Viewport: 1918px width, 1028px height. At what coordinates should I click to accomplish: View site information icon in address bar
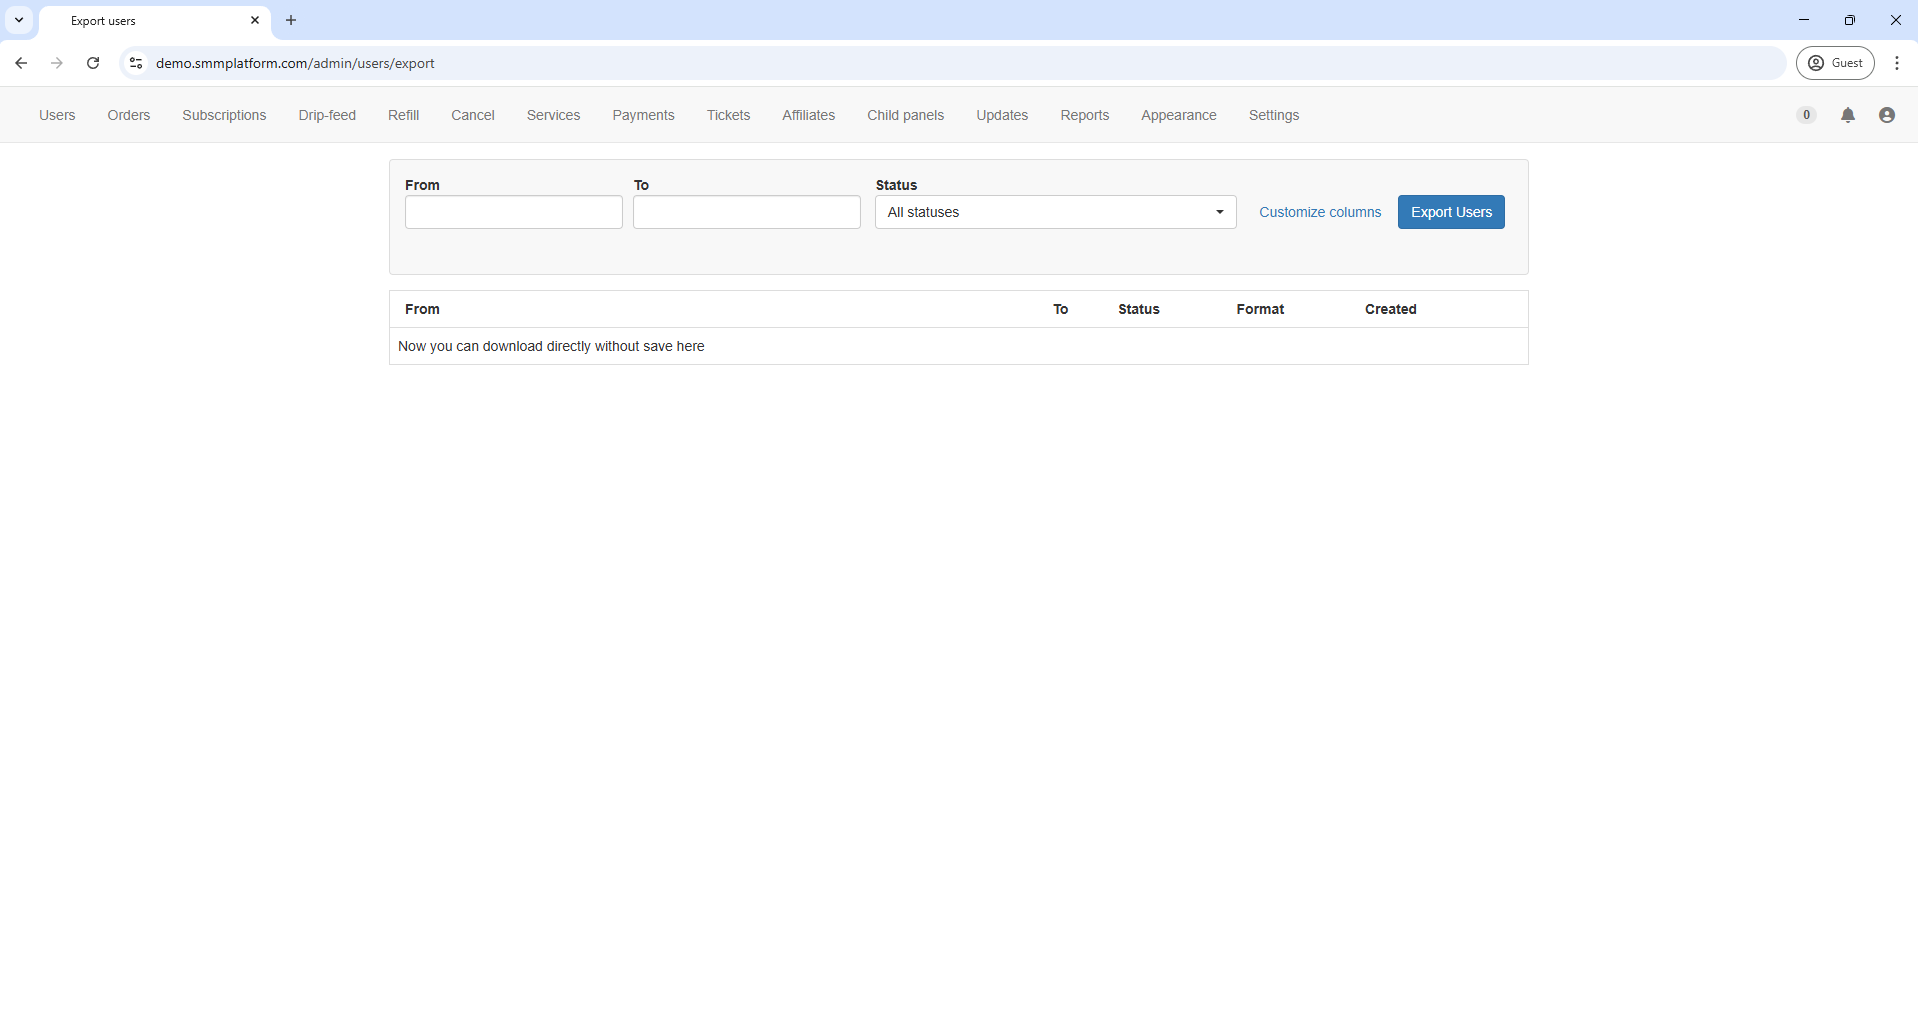(136, 63)
